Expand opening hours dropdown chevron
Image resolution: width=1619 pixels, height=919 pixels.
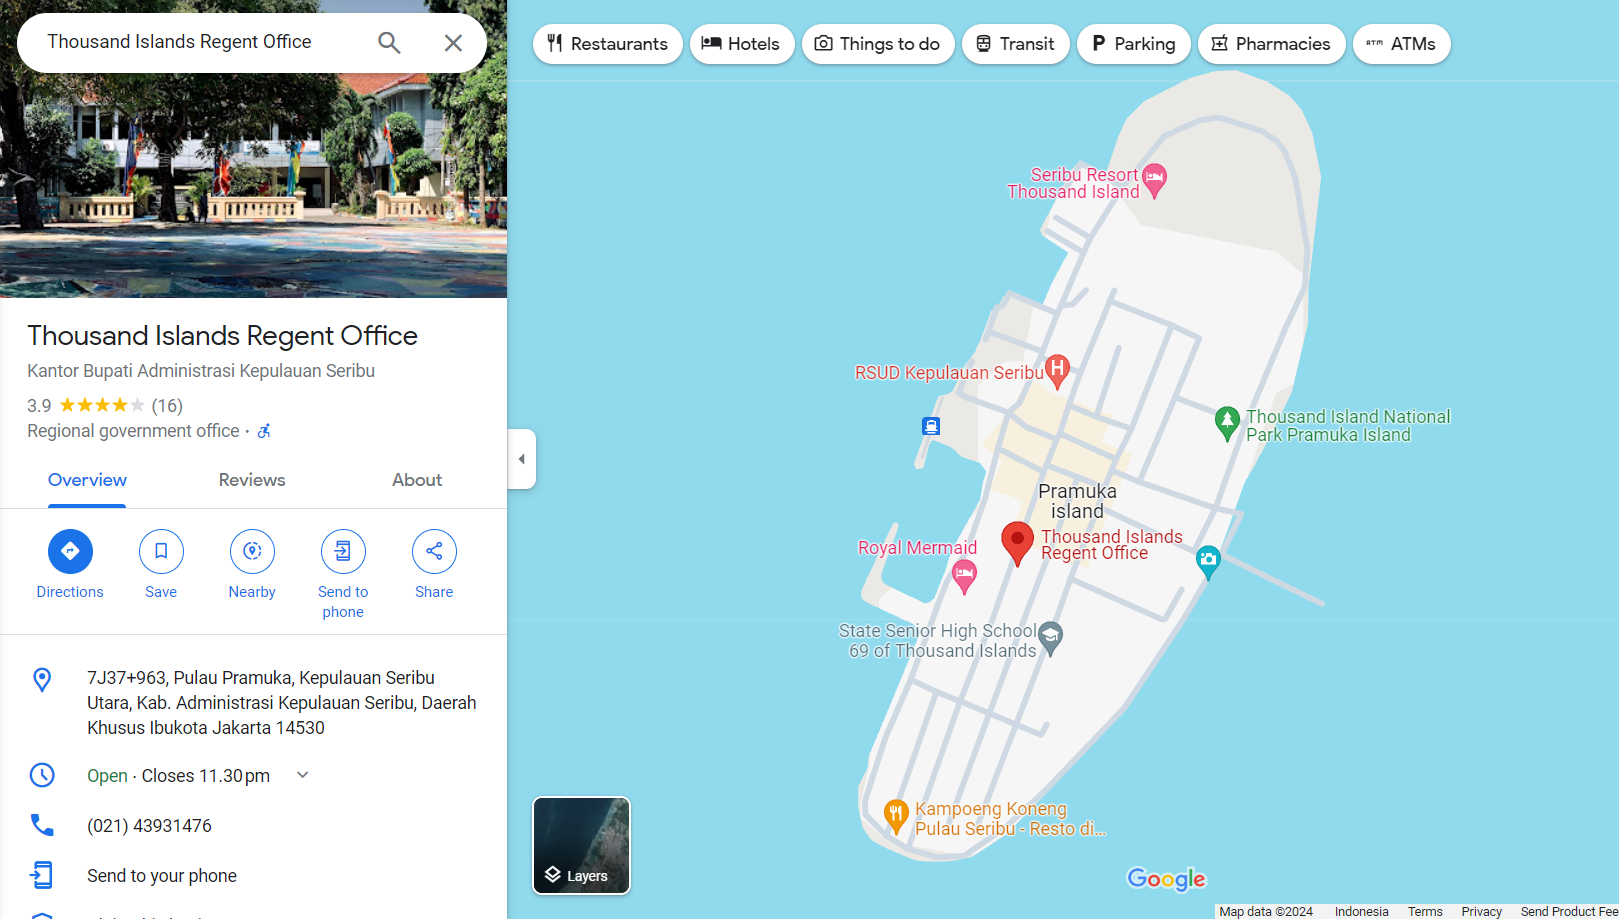[x=303, y=775]
